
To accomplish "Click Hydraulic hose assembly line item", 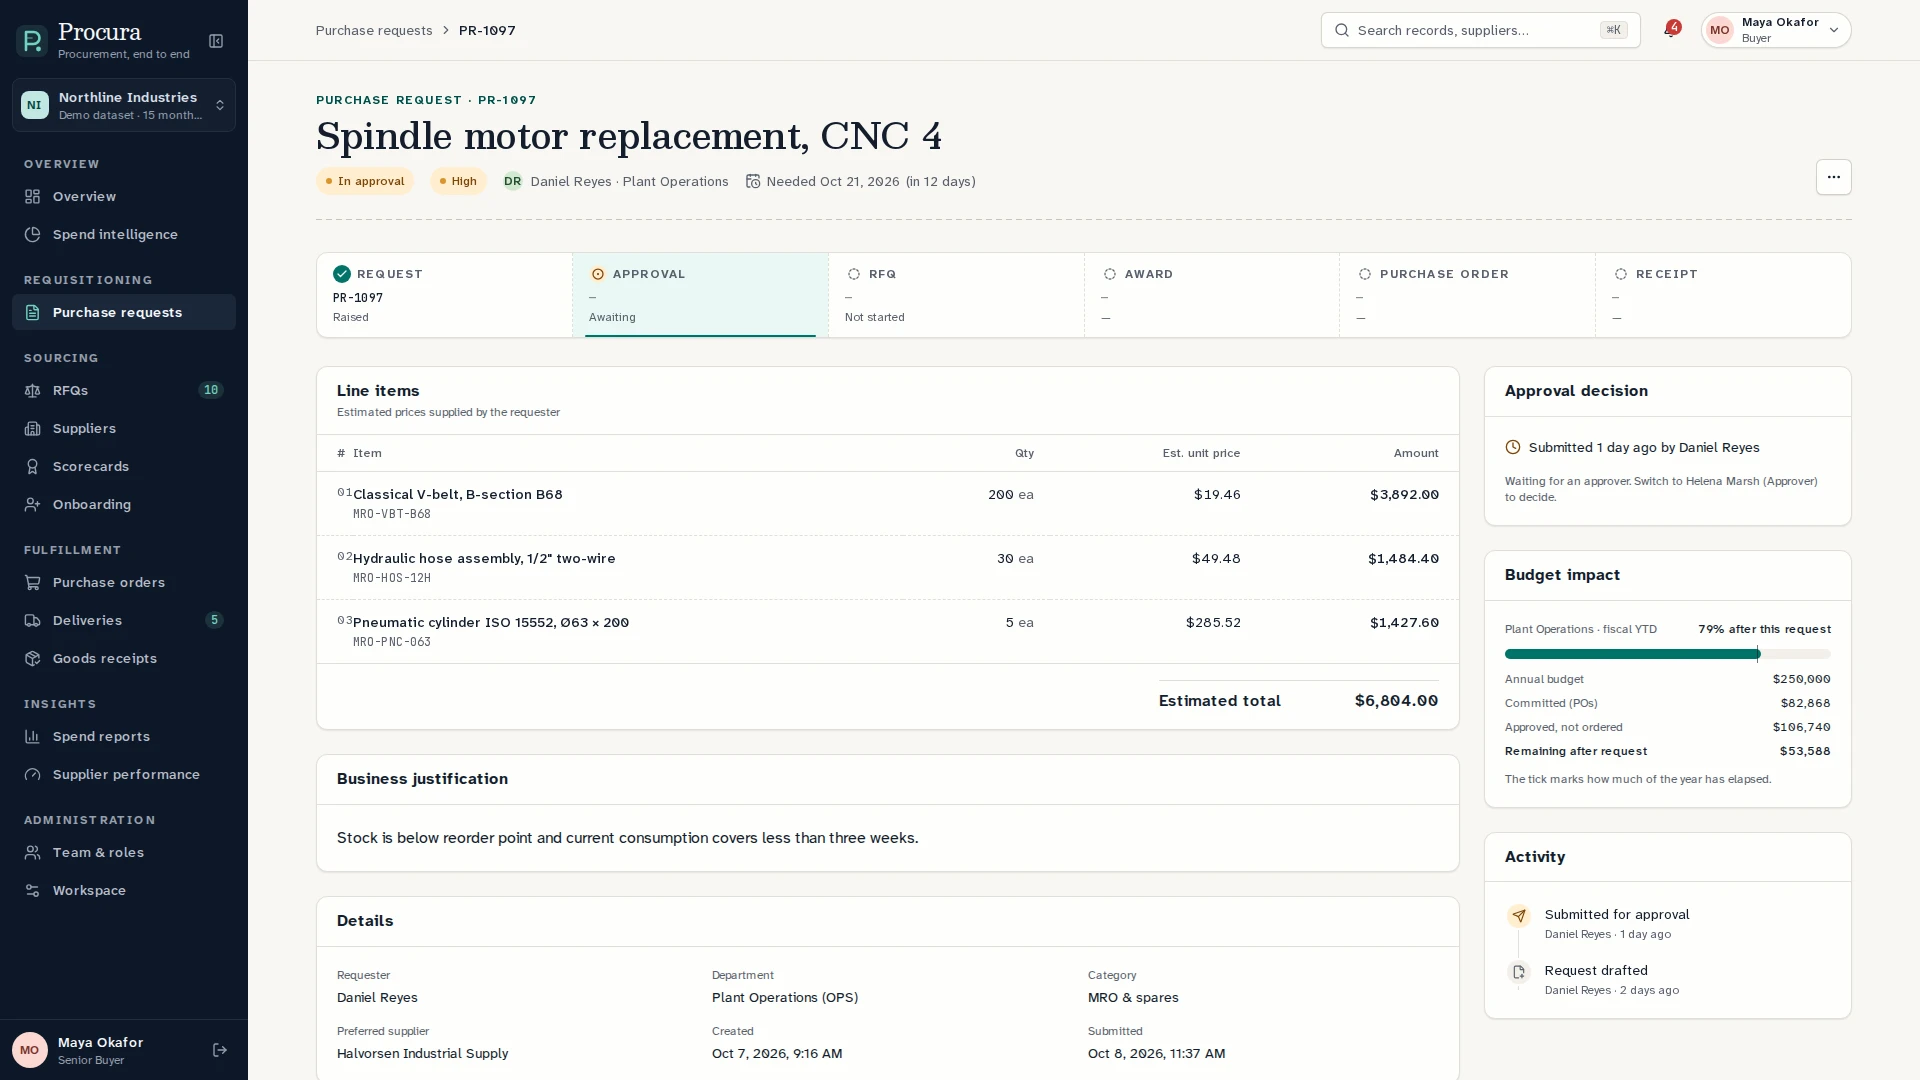I will pos(888,567).
